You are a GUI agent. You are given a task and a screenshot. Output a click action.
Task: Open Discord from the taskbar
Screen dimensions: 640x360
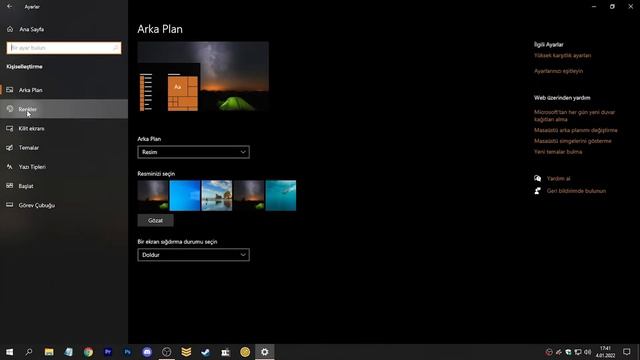(x=147, y=352)
